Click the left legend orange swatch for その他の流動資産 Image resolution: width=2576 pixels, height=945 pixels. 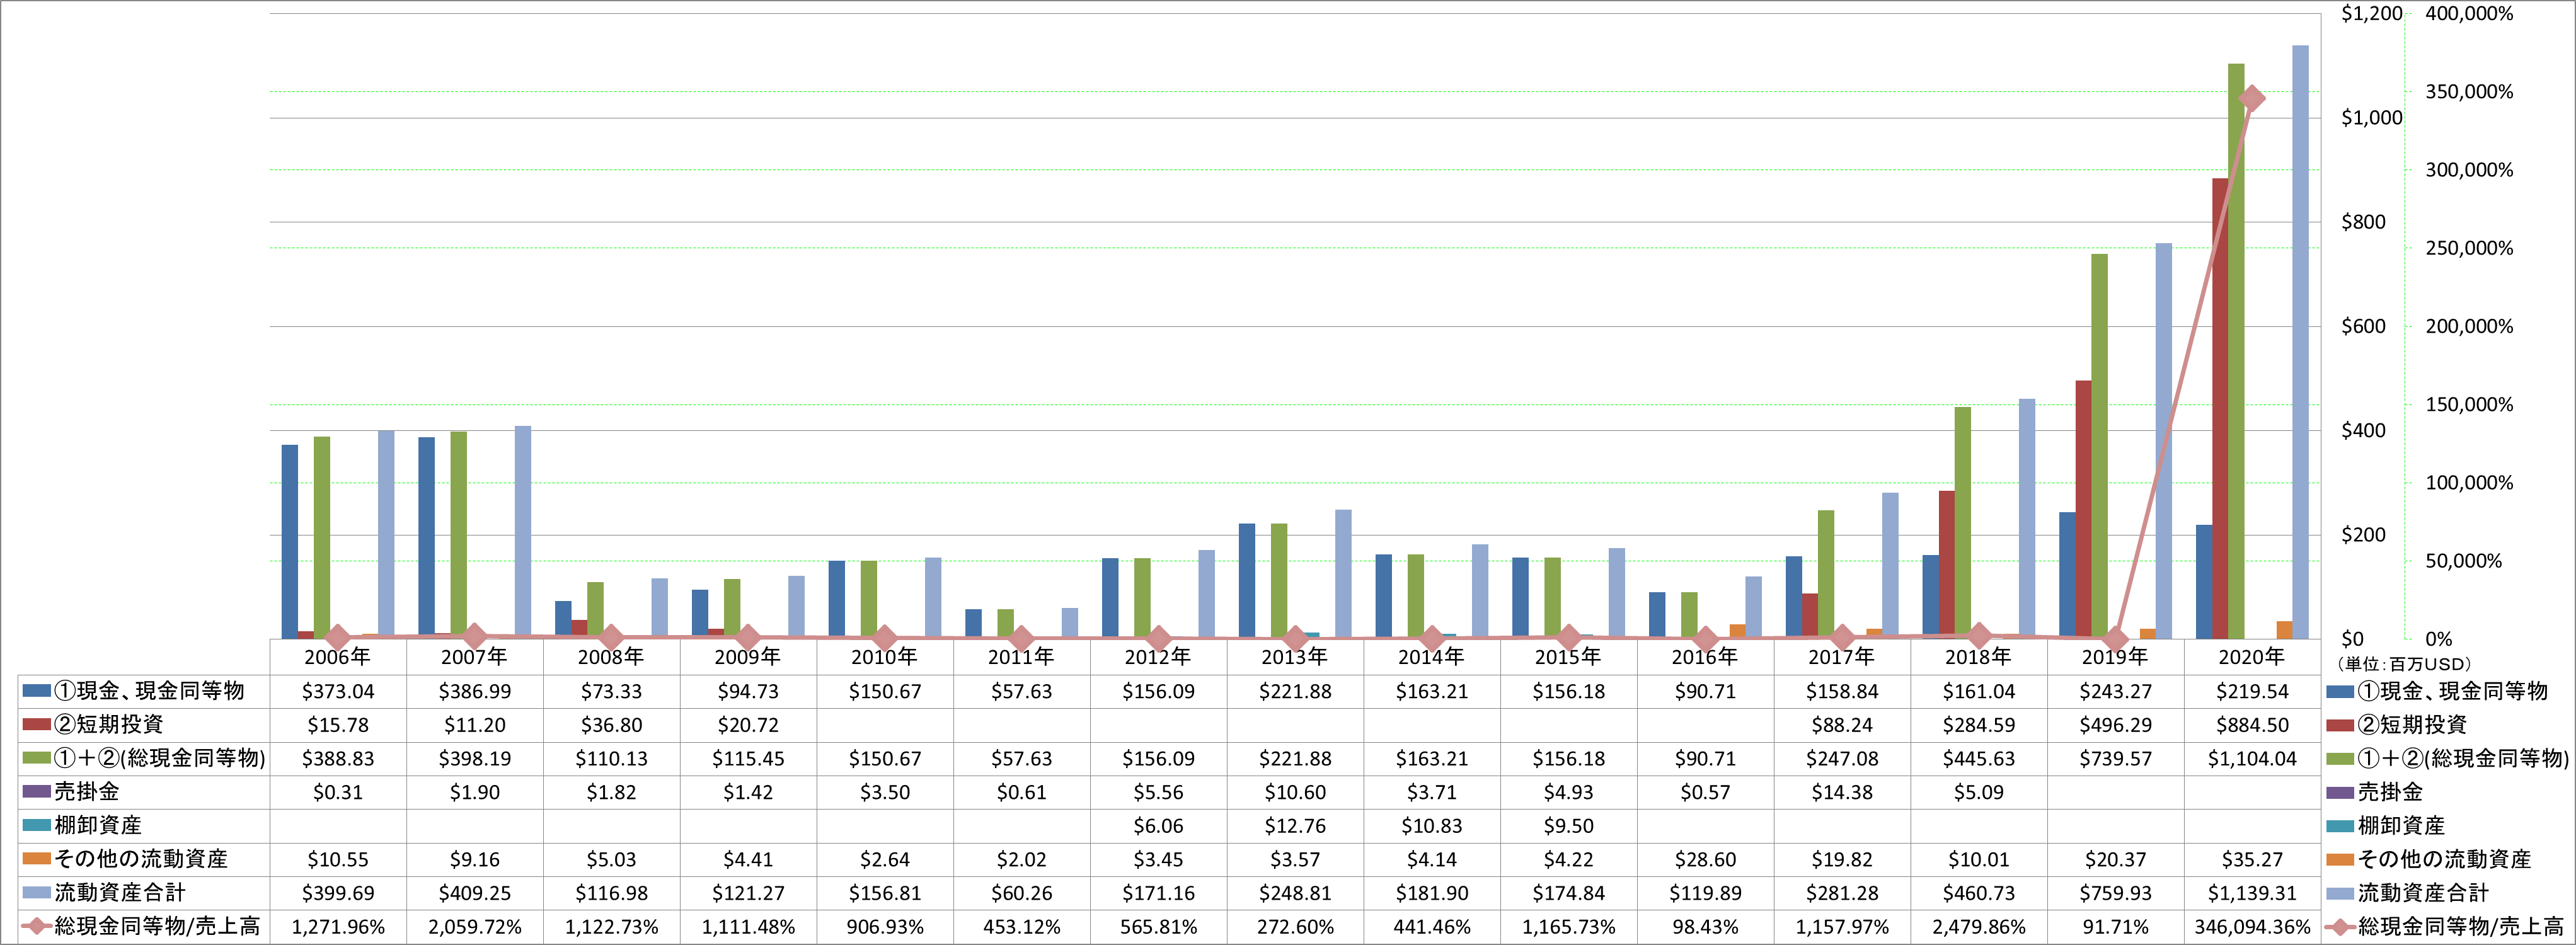coord(37,859)
